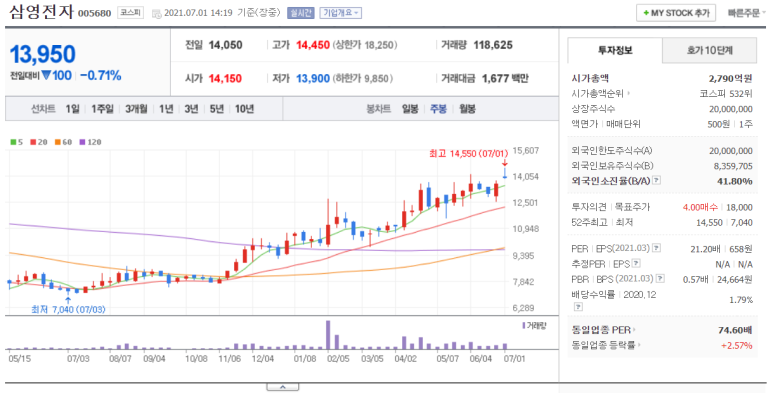Click the calendar icon beside the date
This screenshot has width=773, height=393.
pos(157,13)
